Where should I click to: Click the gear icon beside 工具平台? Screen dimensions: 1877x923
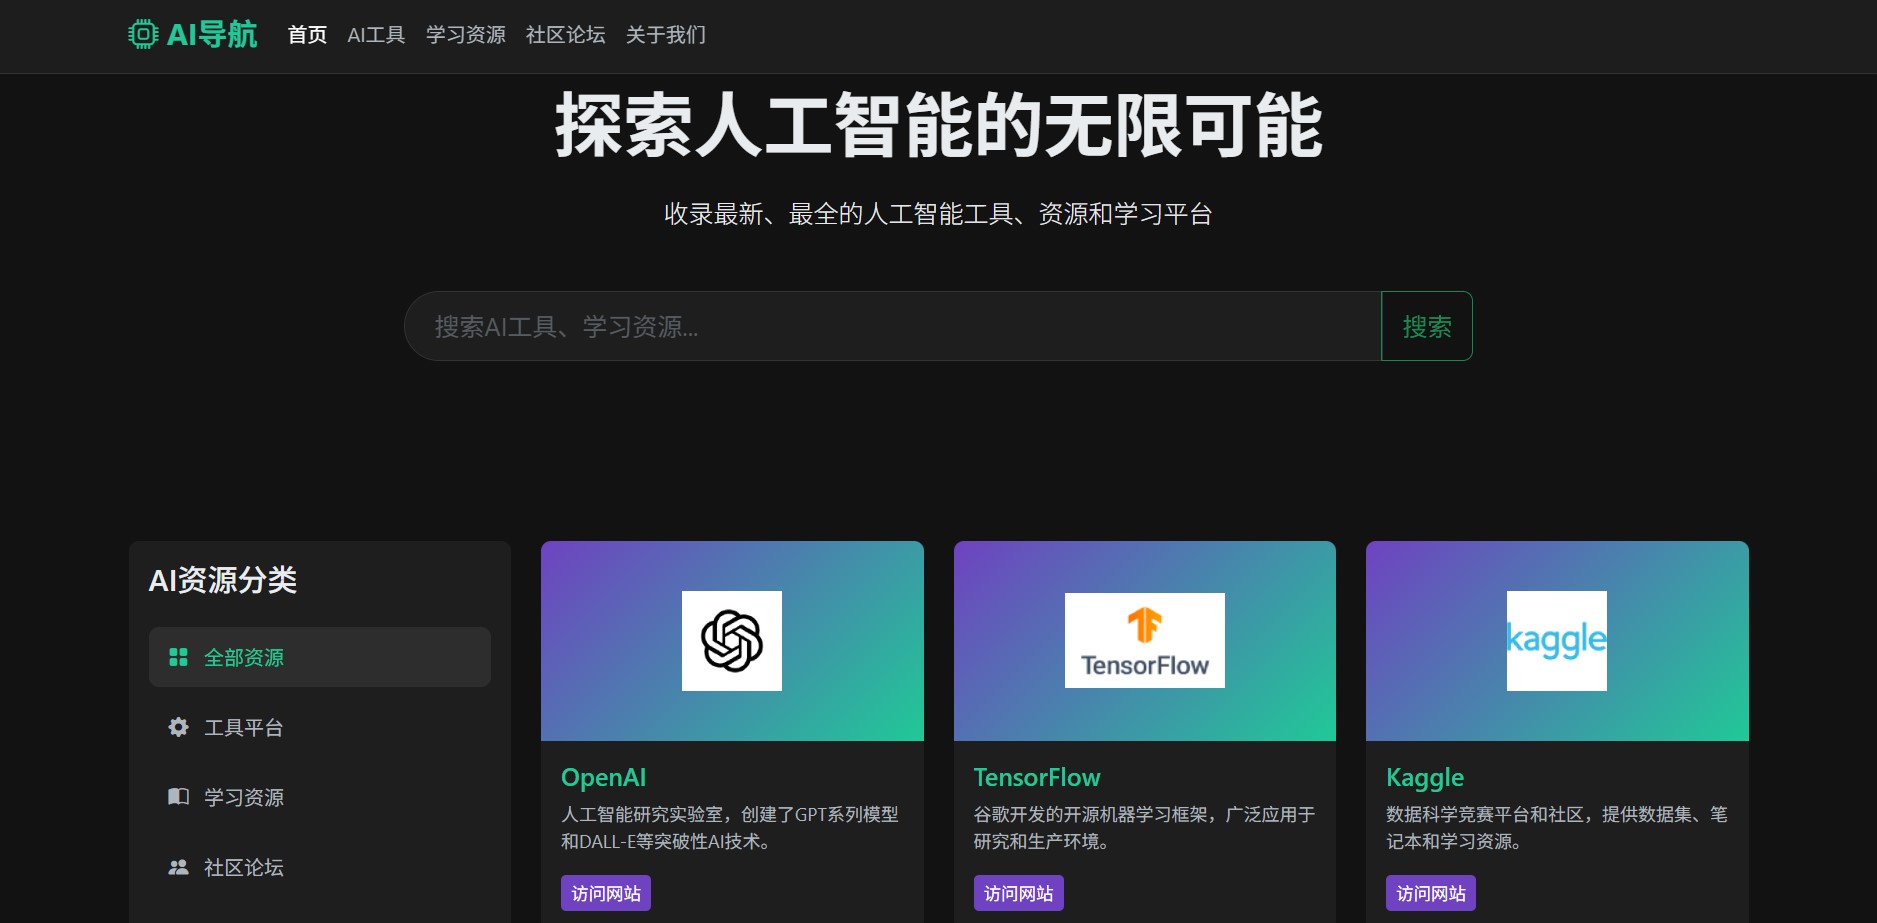pyautogui.click(x=178, y=727)
